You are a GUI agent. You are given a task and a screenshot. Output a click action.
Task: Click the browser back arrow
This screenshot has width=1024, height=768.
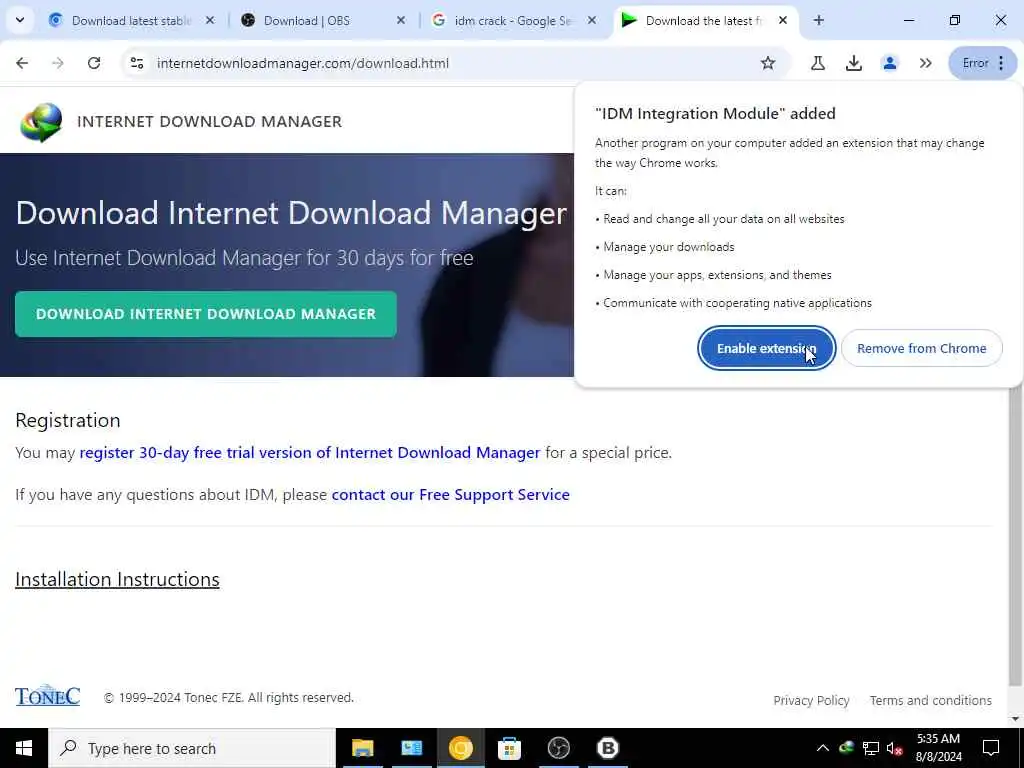point(22,63)
